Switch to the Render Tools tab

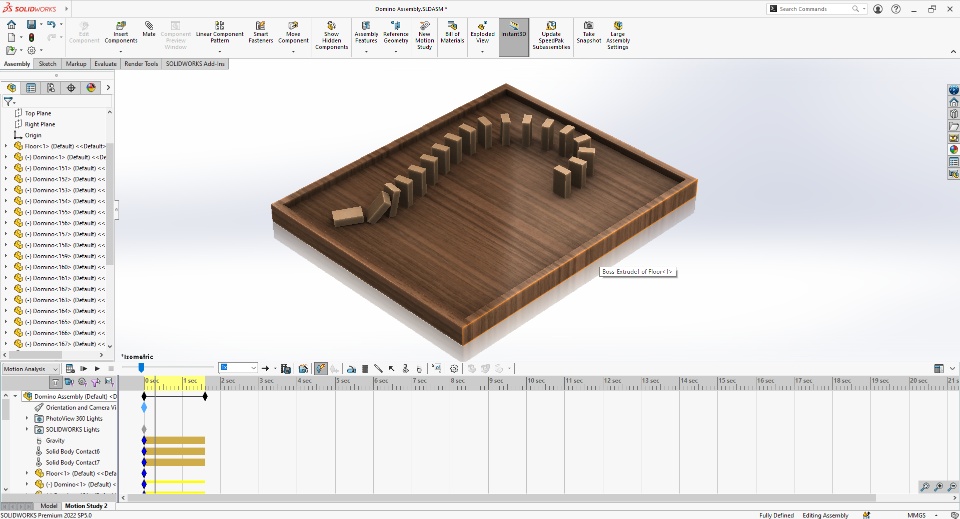point(141,64)
